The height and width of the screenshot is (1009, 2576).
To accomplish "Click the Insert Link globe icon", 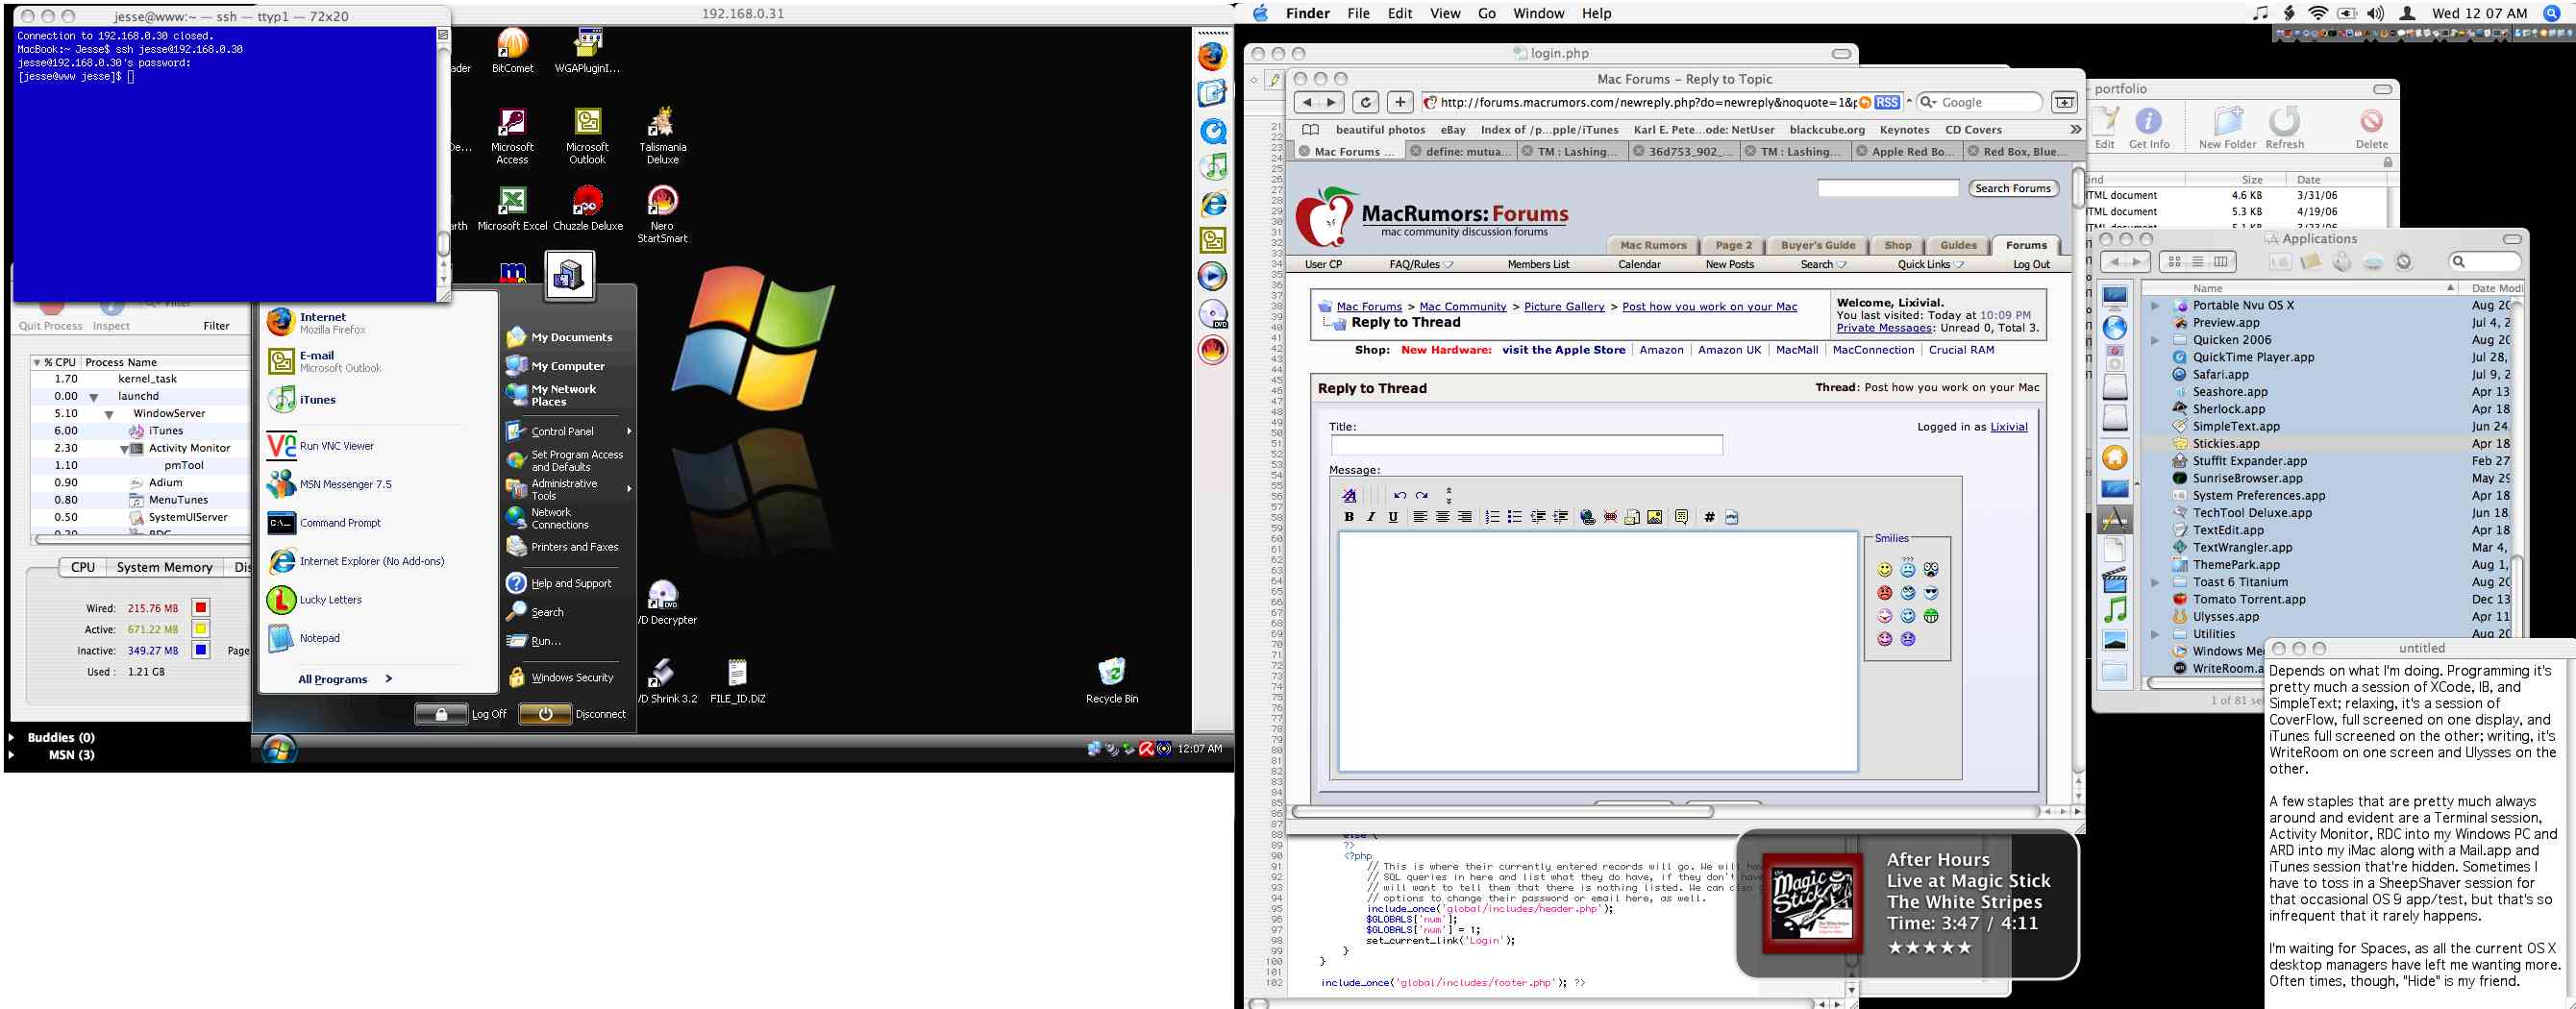I will tap(1587, 517).
